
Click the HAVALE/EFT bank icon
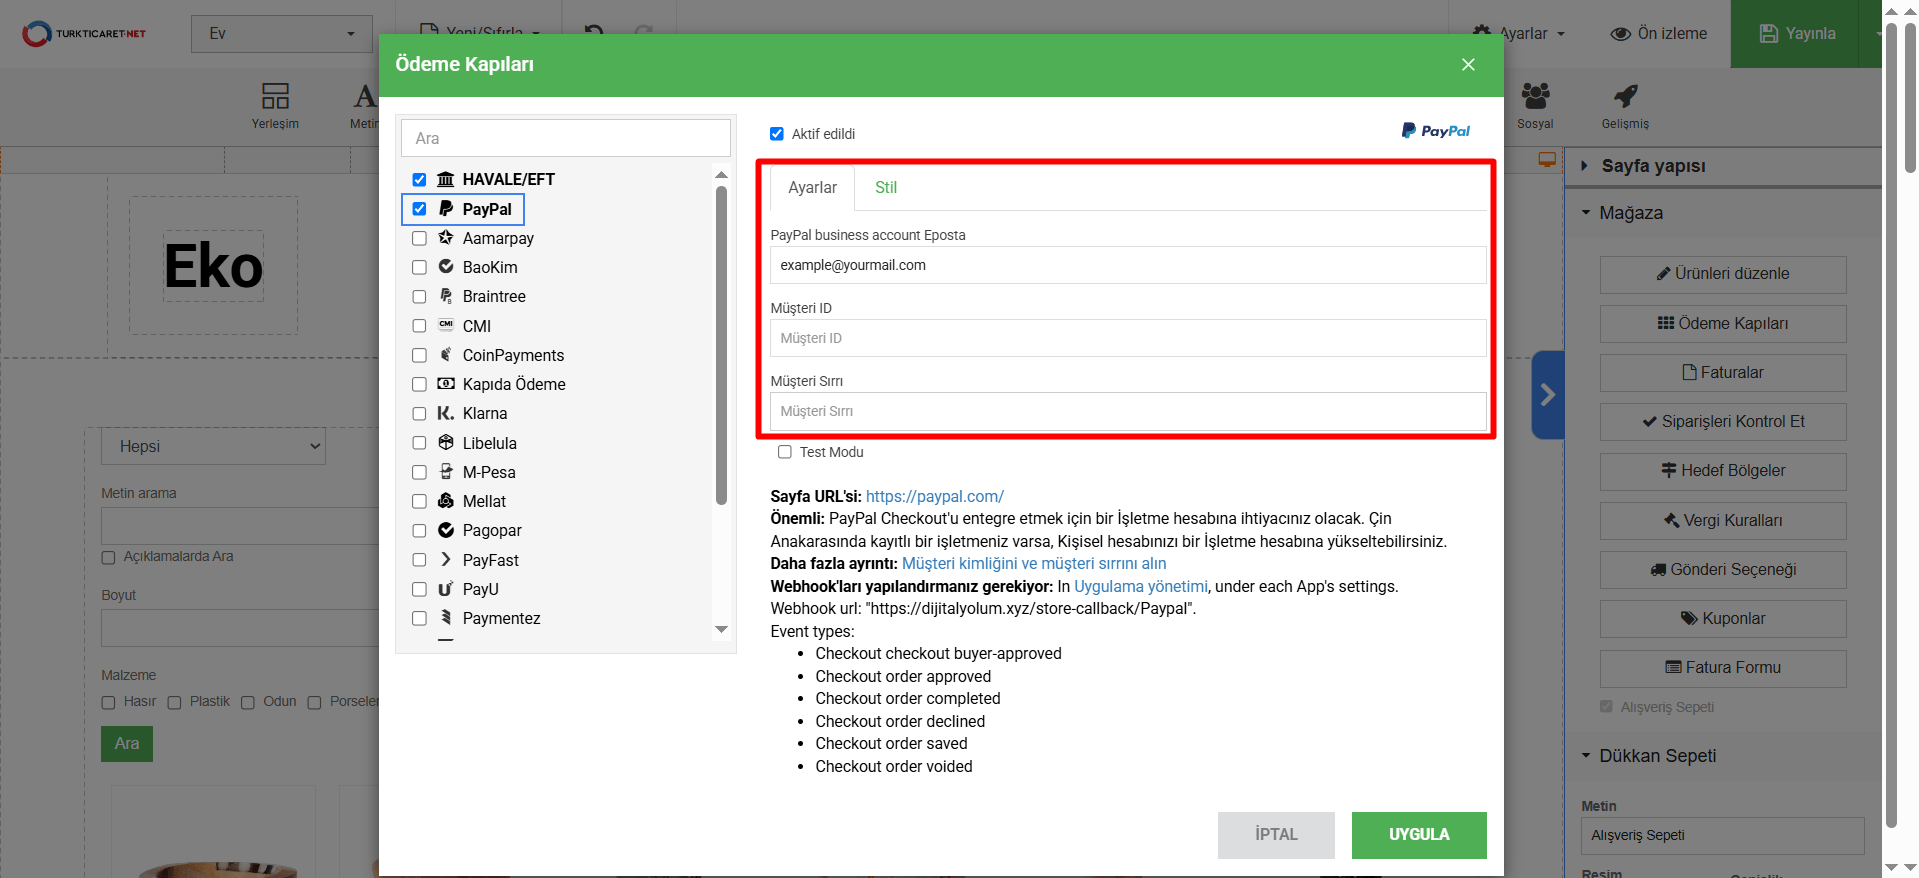446,180
